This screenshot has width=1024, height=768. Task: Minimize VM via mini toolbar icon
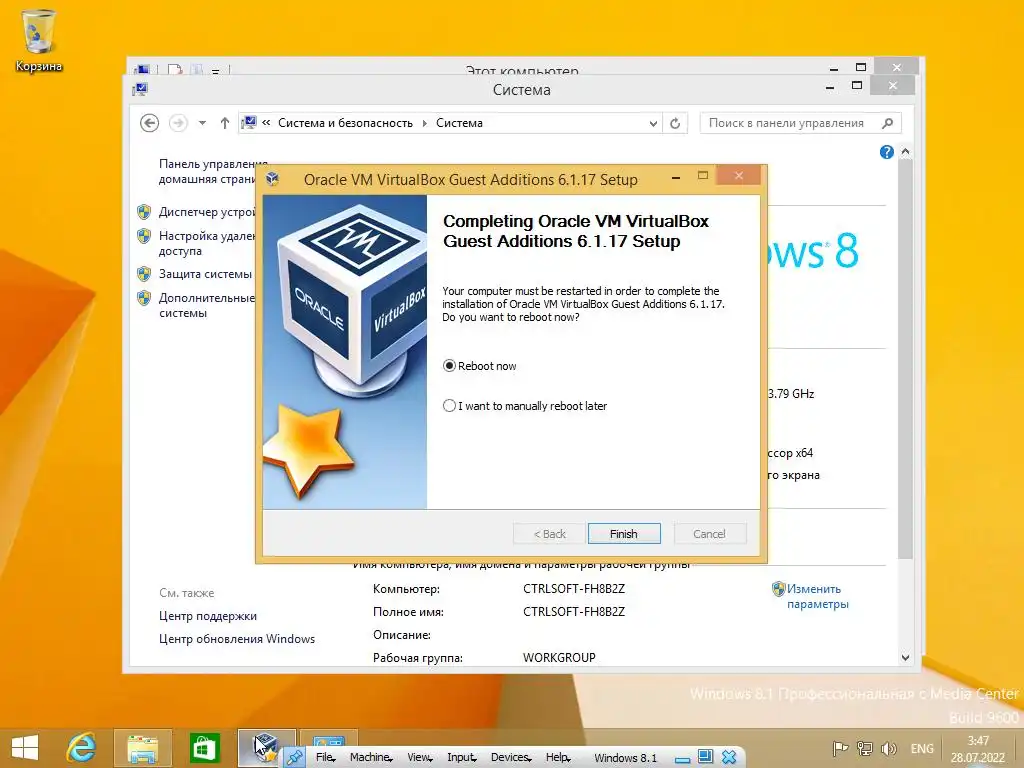(x=682, y=760)
